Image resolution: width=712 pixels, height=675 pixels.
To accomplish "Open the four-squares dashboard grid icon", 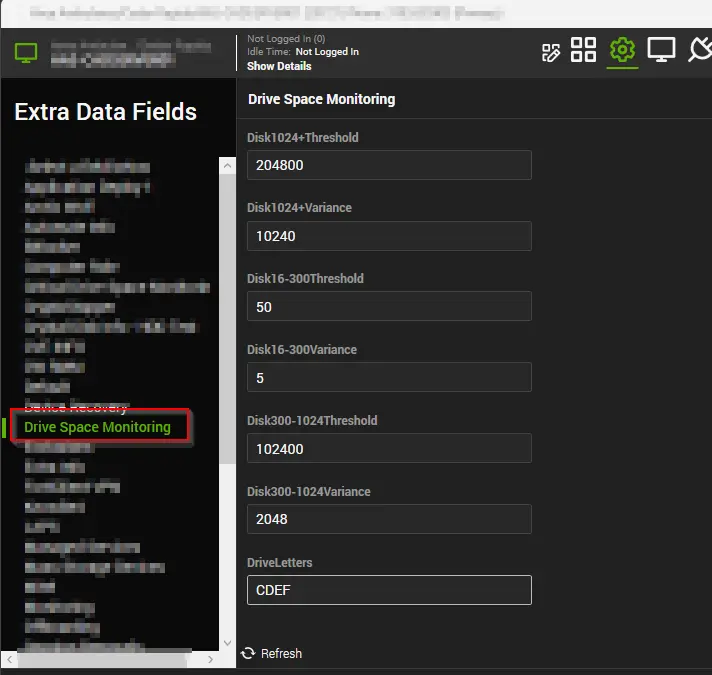I will coord(583,49).
